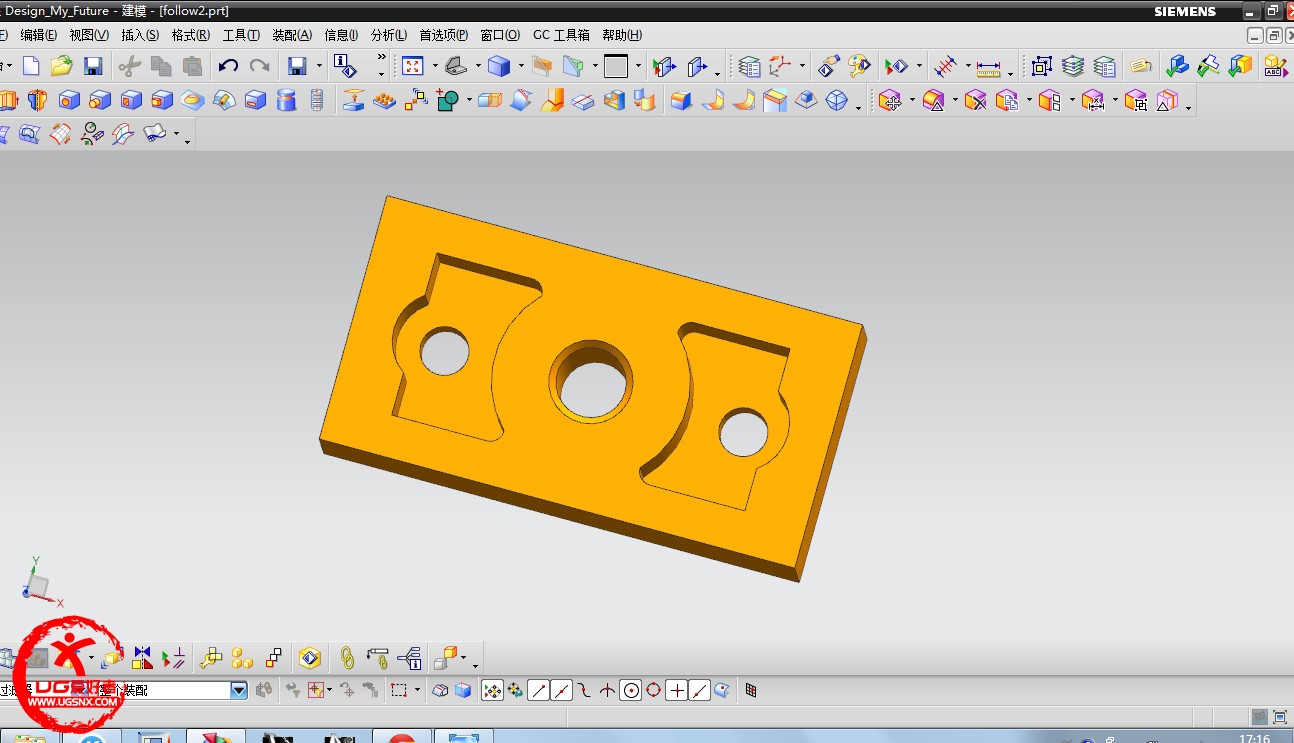Click the Assembly Constraints chain icon

point(347,658)
